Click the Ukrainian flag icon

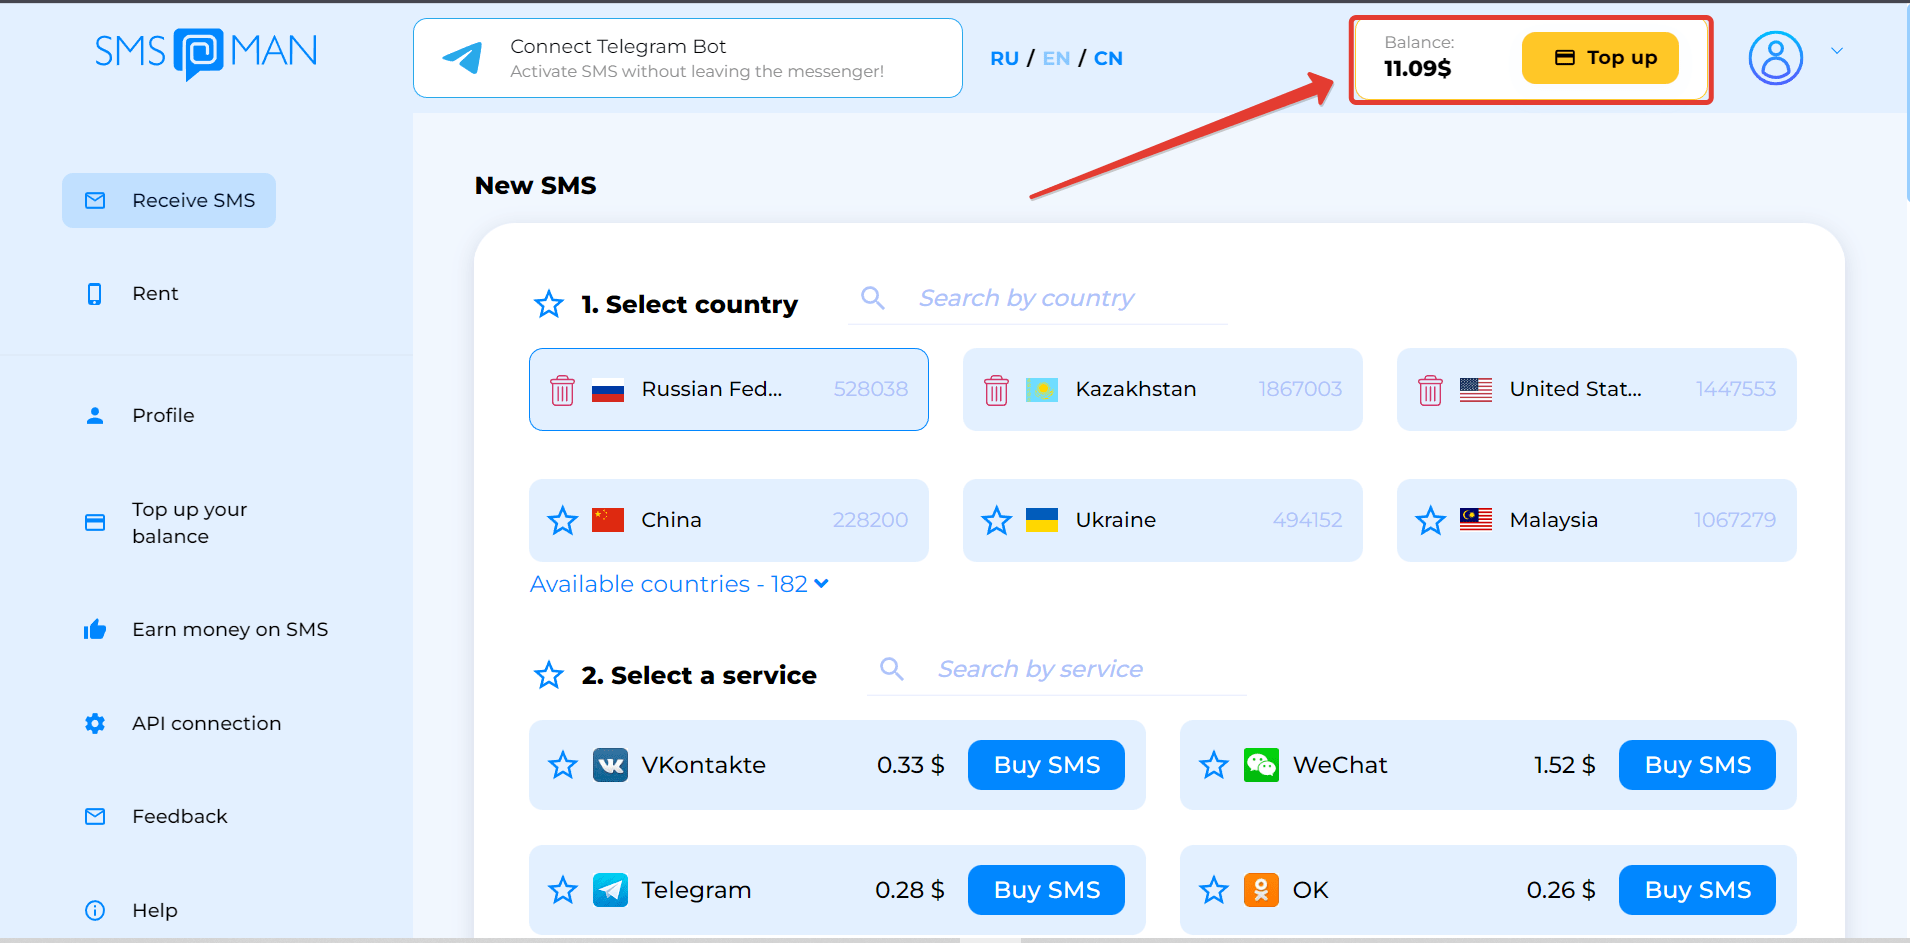click(x=1042, y=520)
